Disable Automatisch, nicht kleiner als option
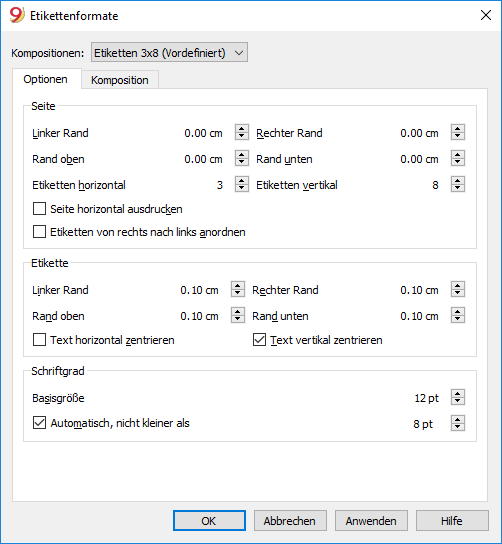Screen dimensions: 502x544 point(39,423)
